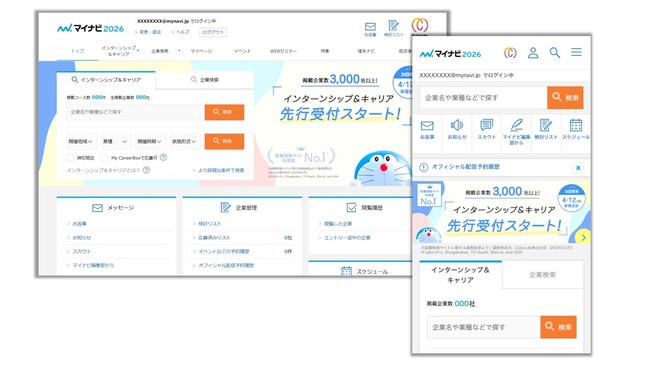The width and height of the screenshot is (650, 366).
Task: Open the 業種 dropdown
Action: pyautogui.click(x=116, y=141)
